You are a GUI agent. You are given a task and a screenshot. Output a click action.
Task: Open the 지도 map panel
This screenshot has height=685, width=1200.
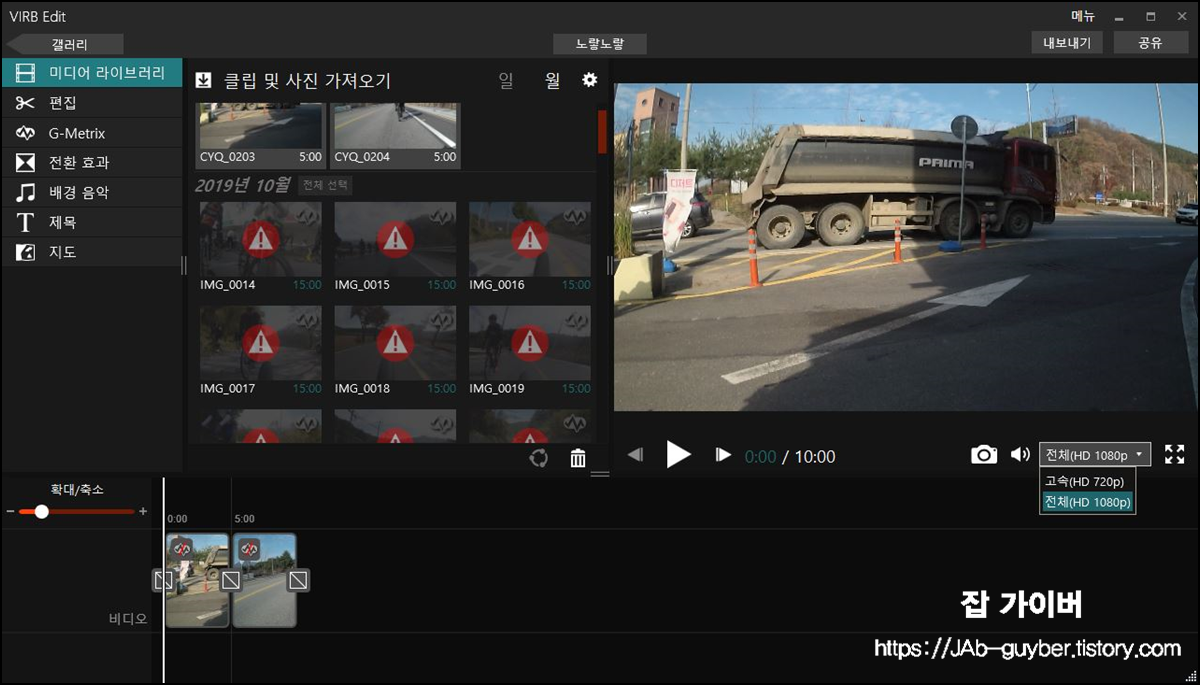click(92, 252)
